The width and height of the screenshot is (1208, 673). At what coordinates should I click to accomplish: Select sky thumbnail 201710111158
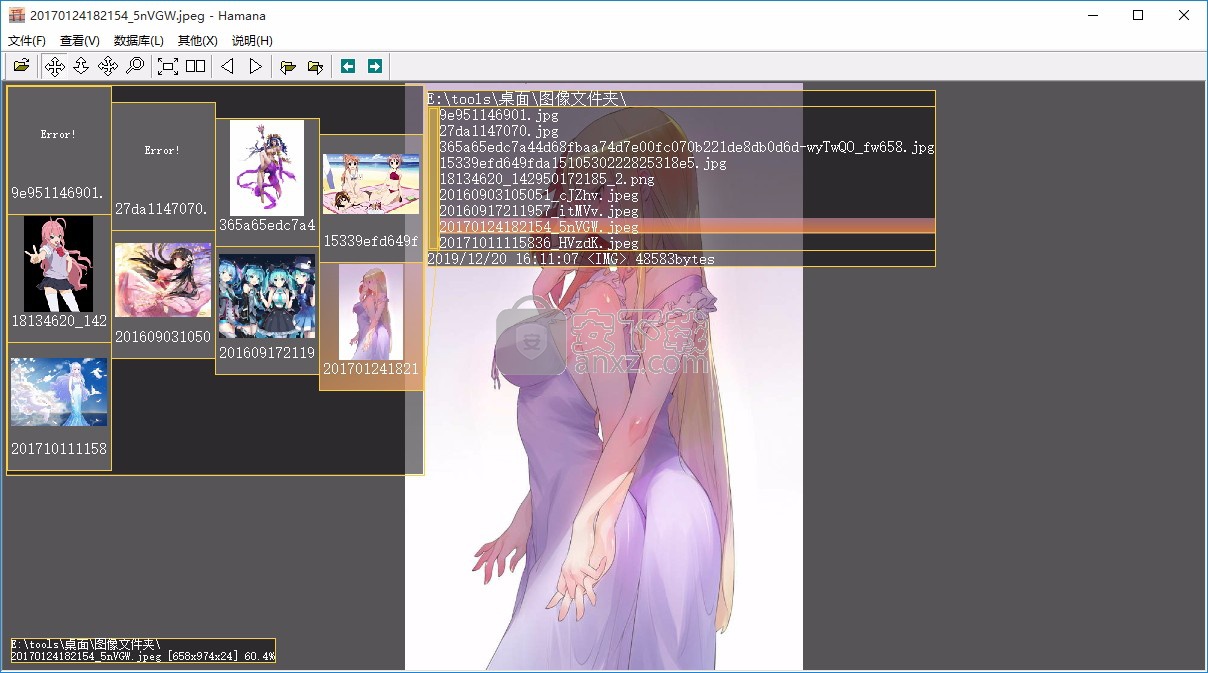tap(59, 406)
